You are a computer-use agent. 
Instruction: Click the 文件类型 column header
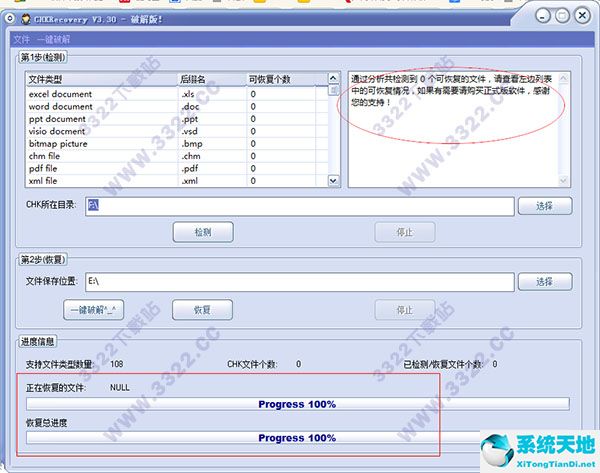coord(102,79)
